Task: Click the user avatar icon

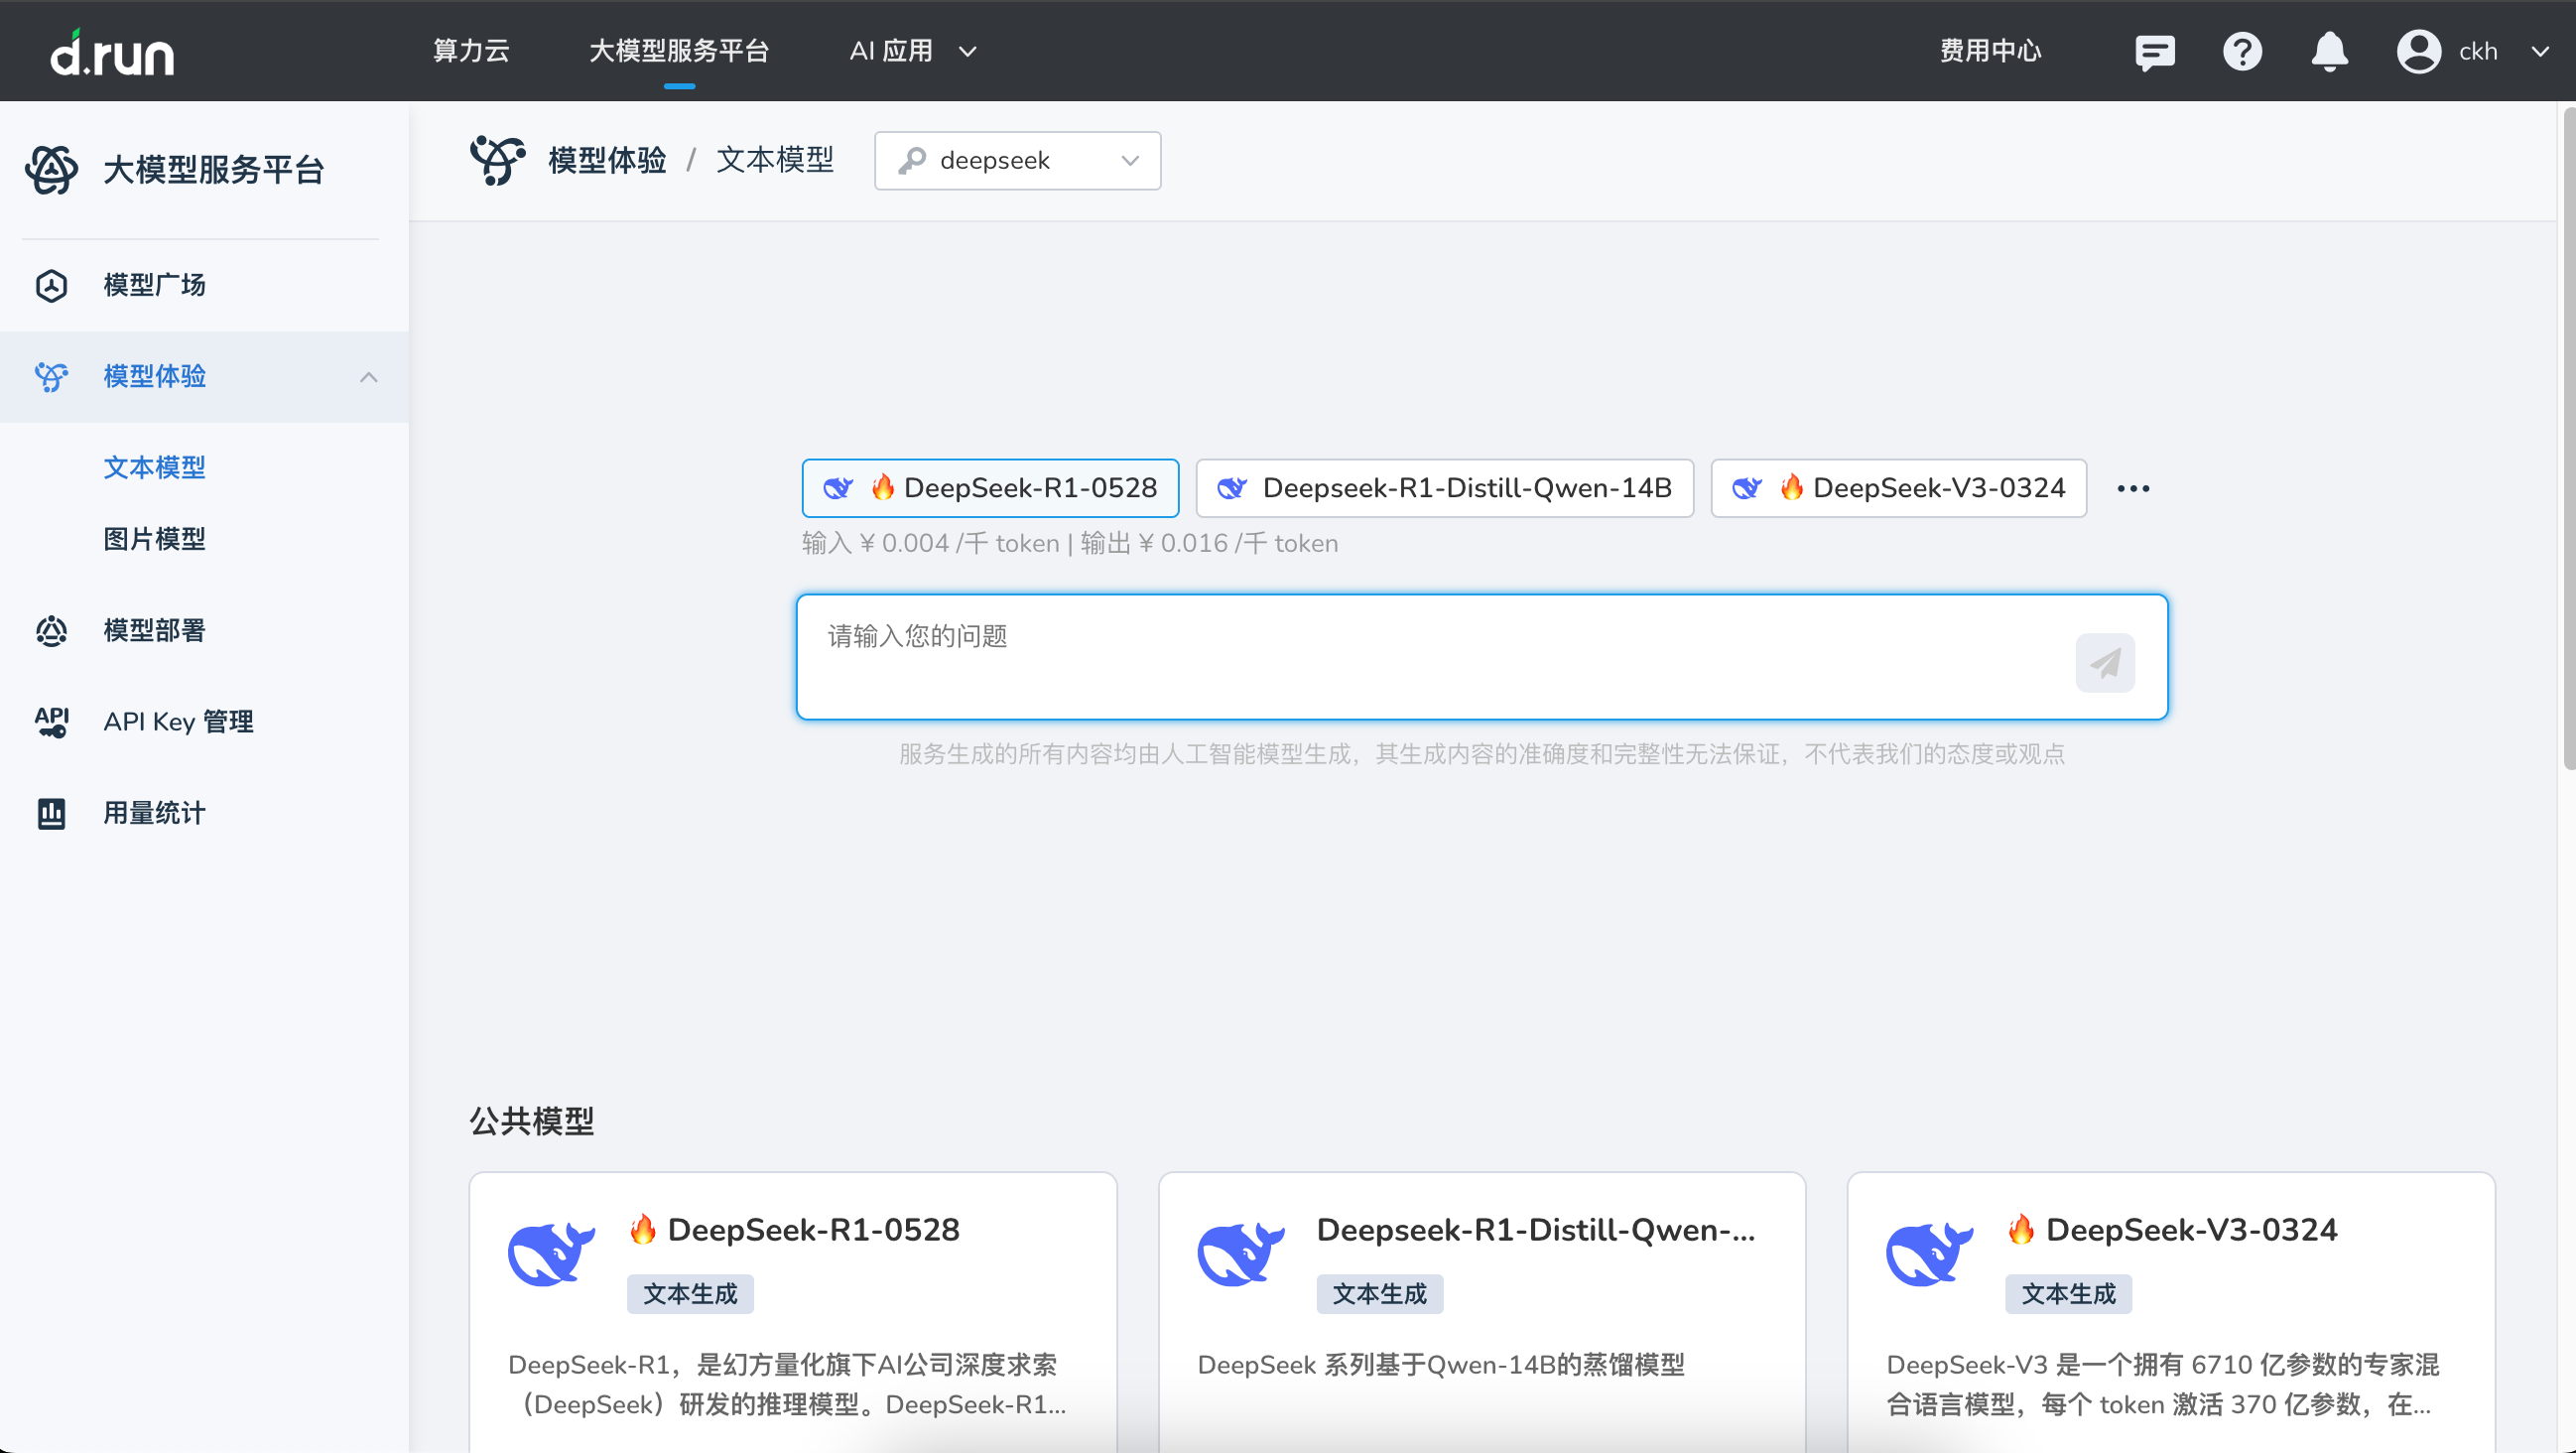Action: (x=2418, y=51)
